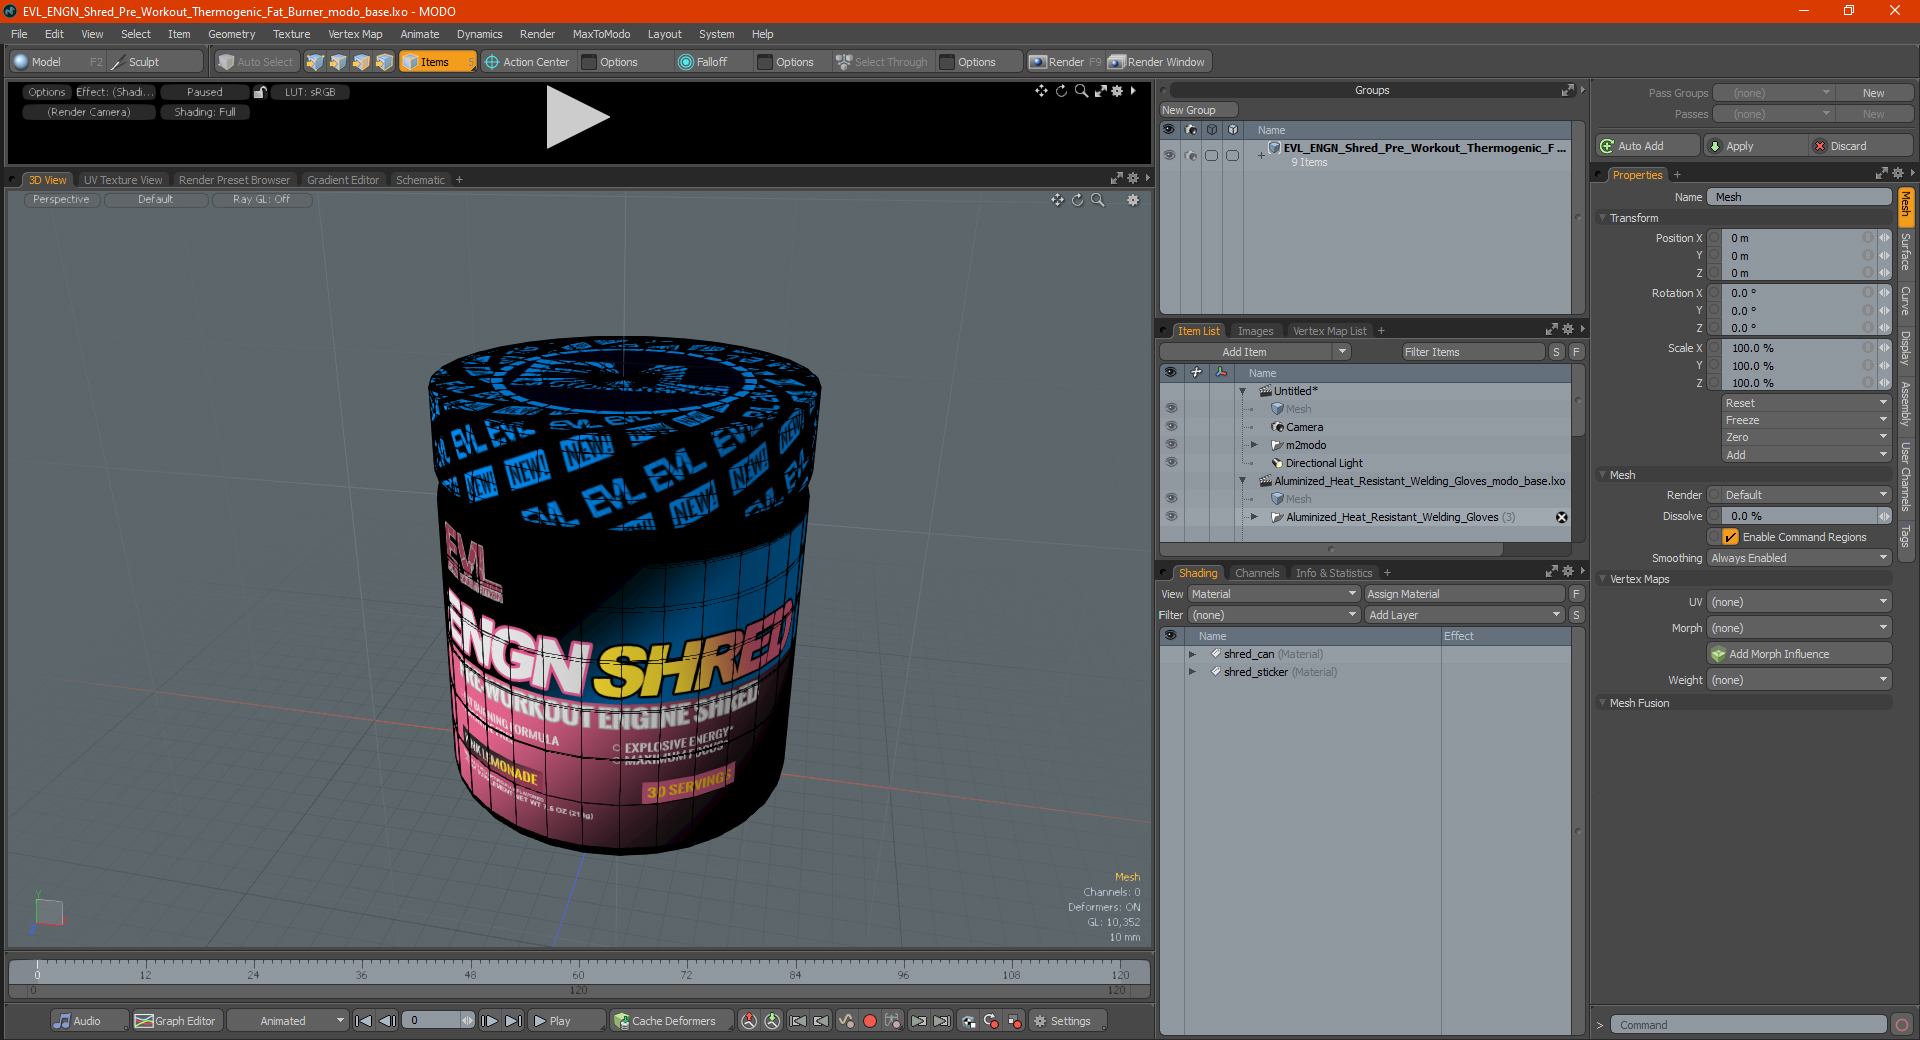The width and height of the screenshot is (1920, 1040).
Task: Toggle visibility of Directional Light
Action: coord(1171,463)
